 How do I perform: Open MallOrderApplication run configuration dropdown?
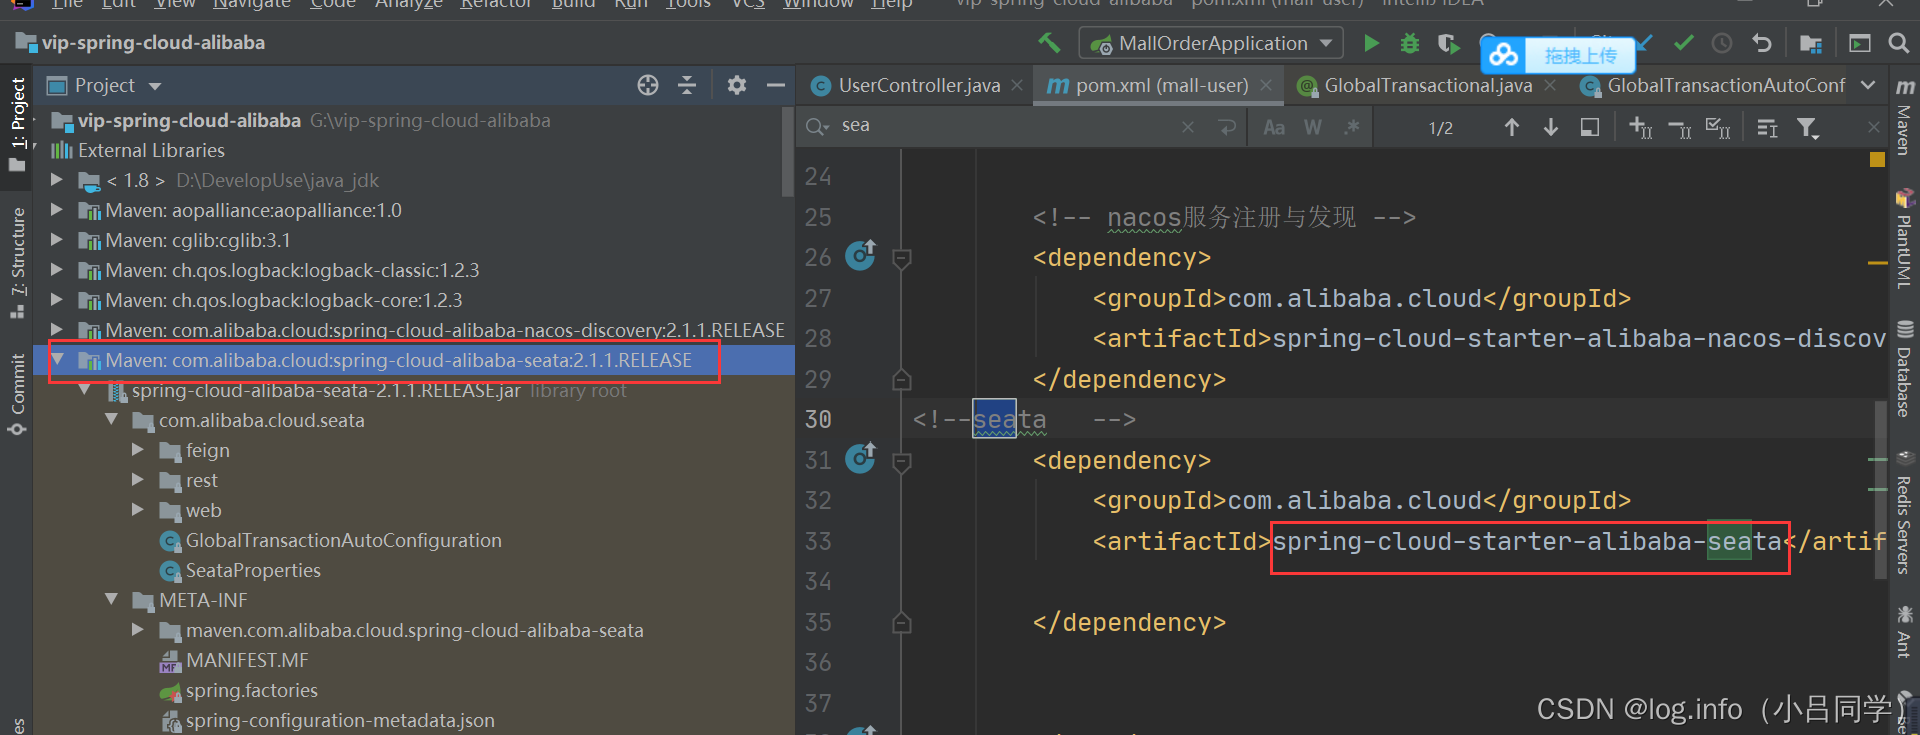click(1211, 43)
